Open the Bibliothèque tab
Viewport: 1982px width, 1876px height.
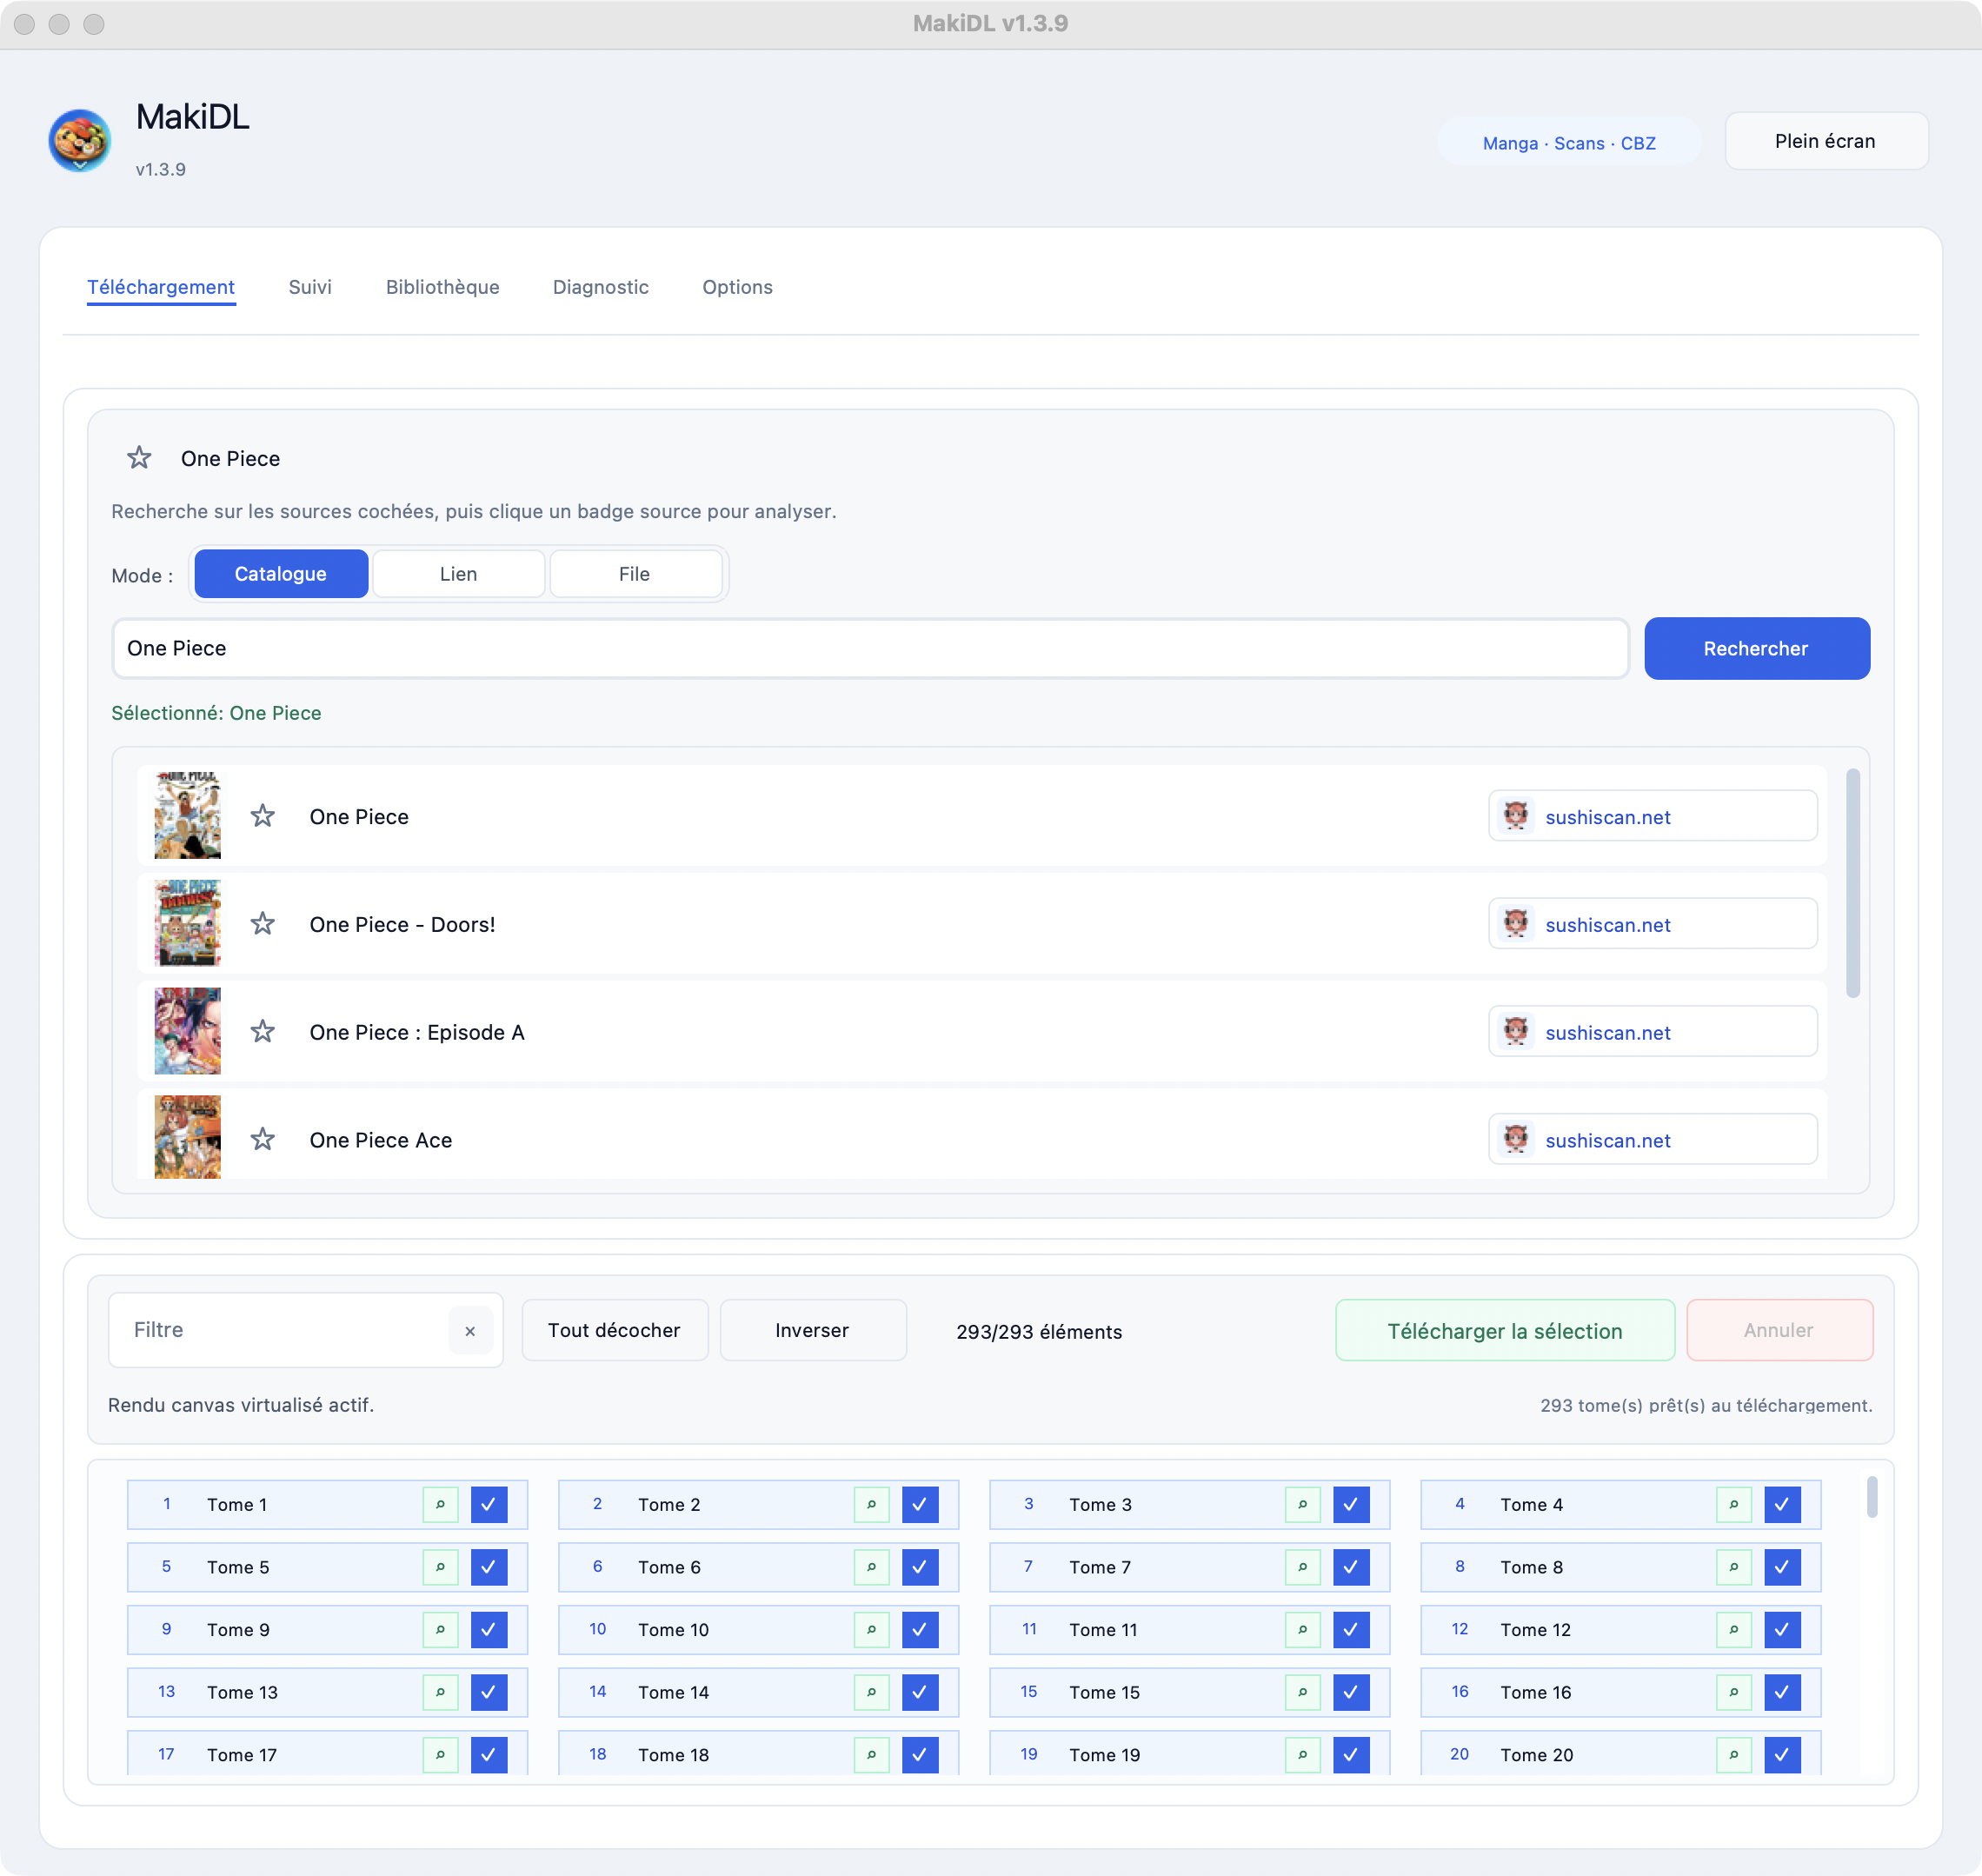point(443,287)
